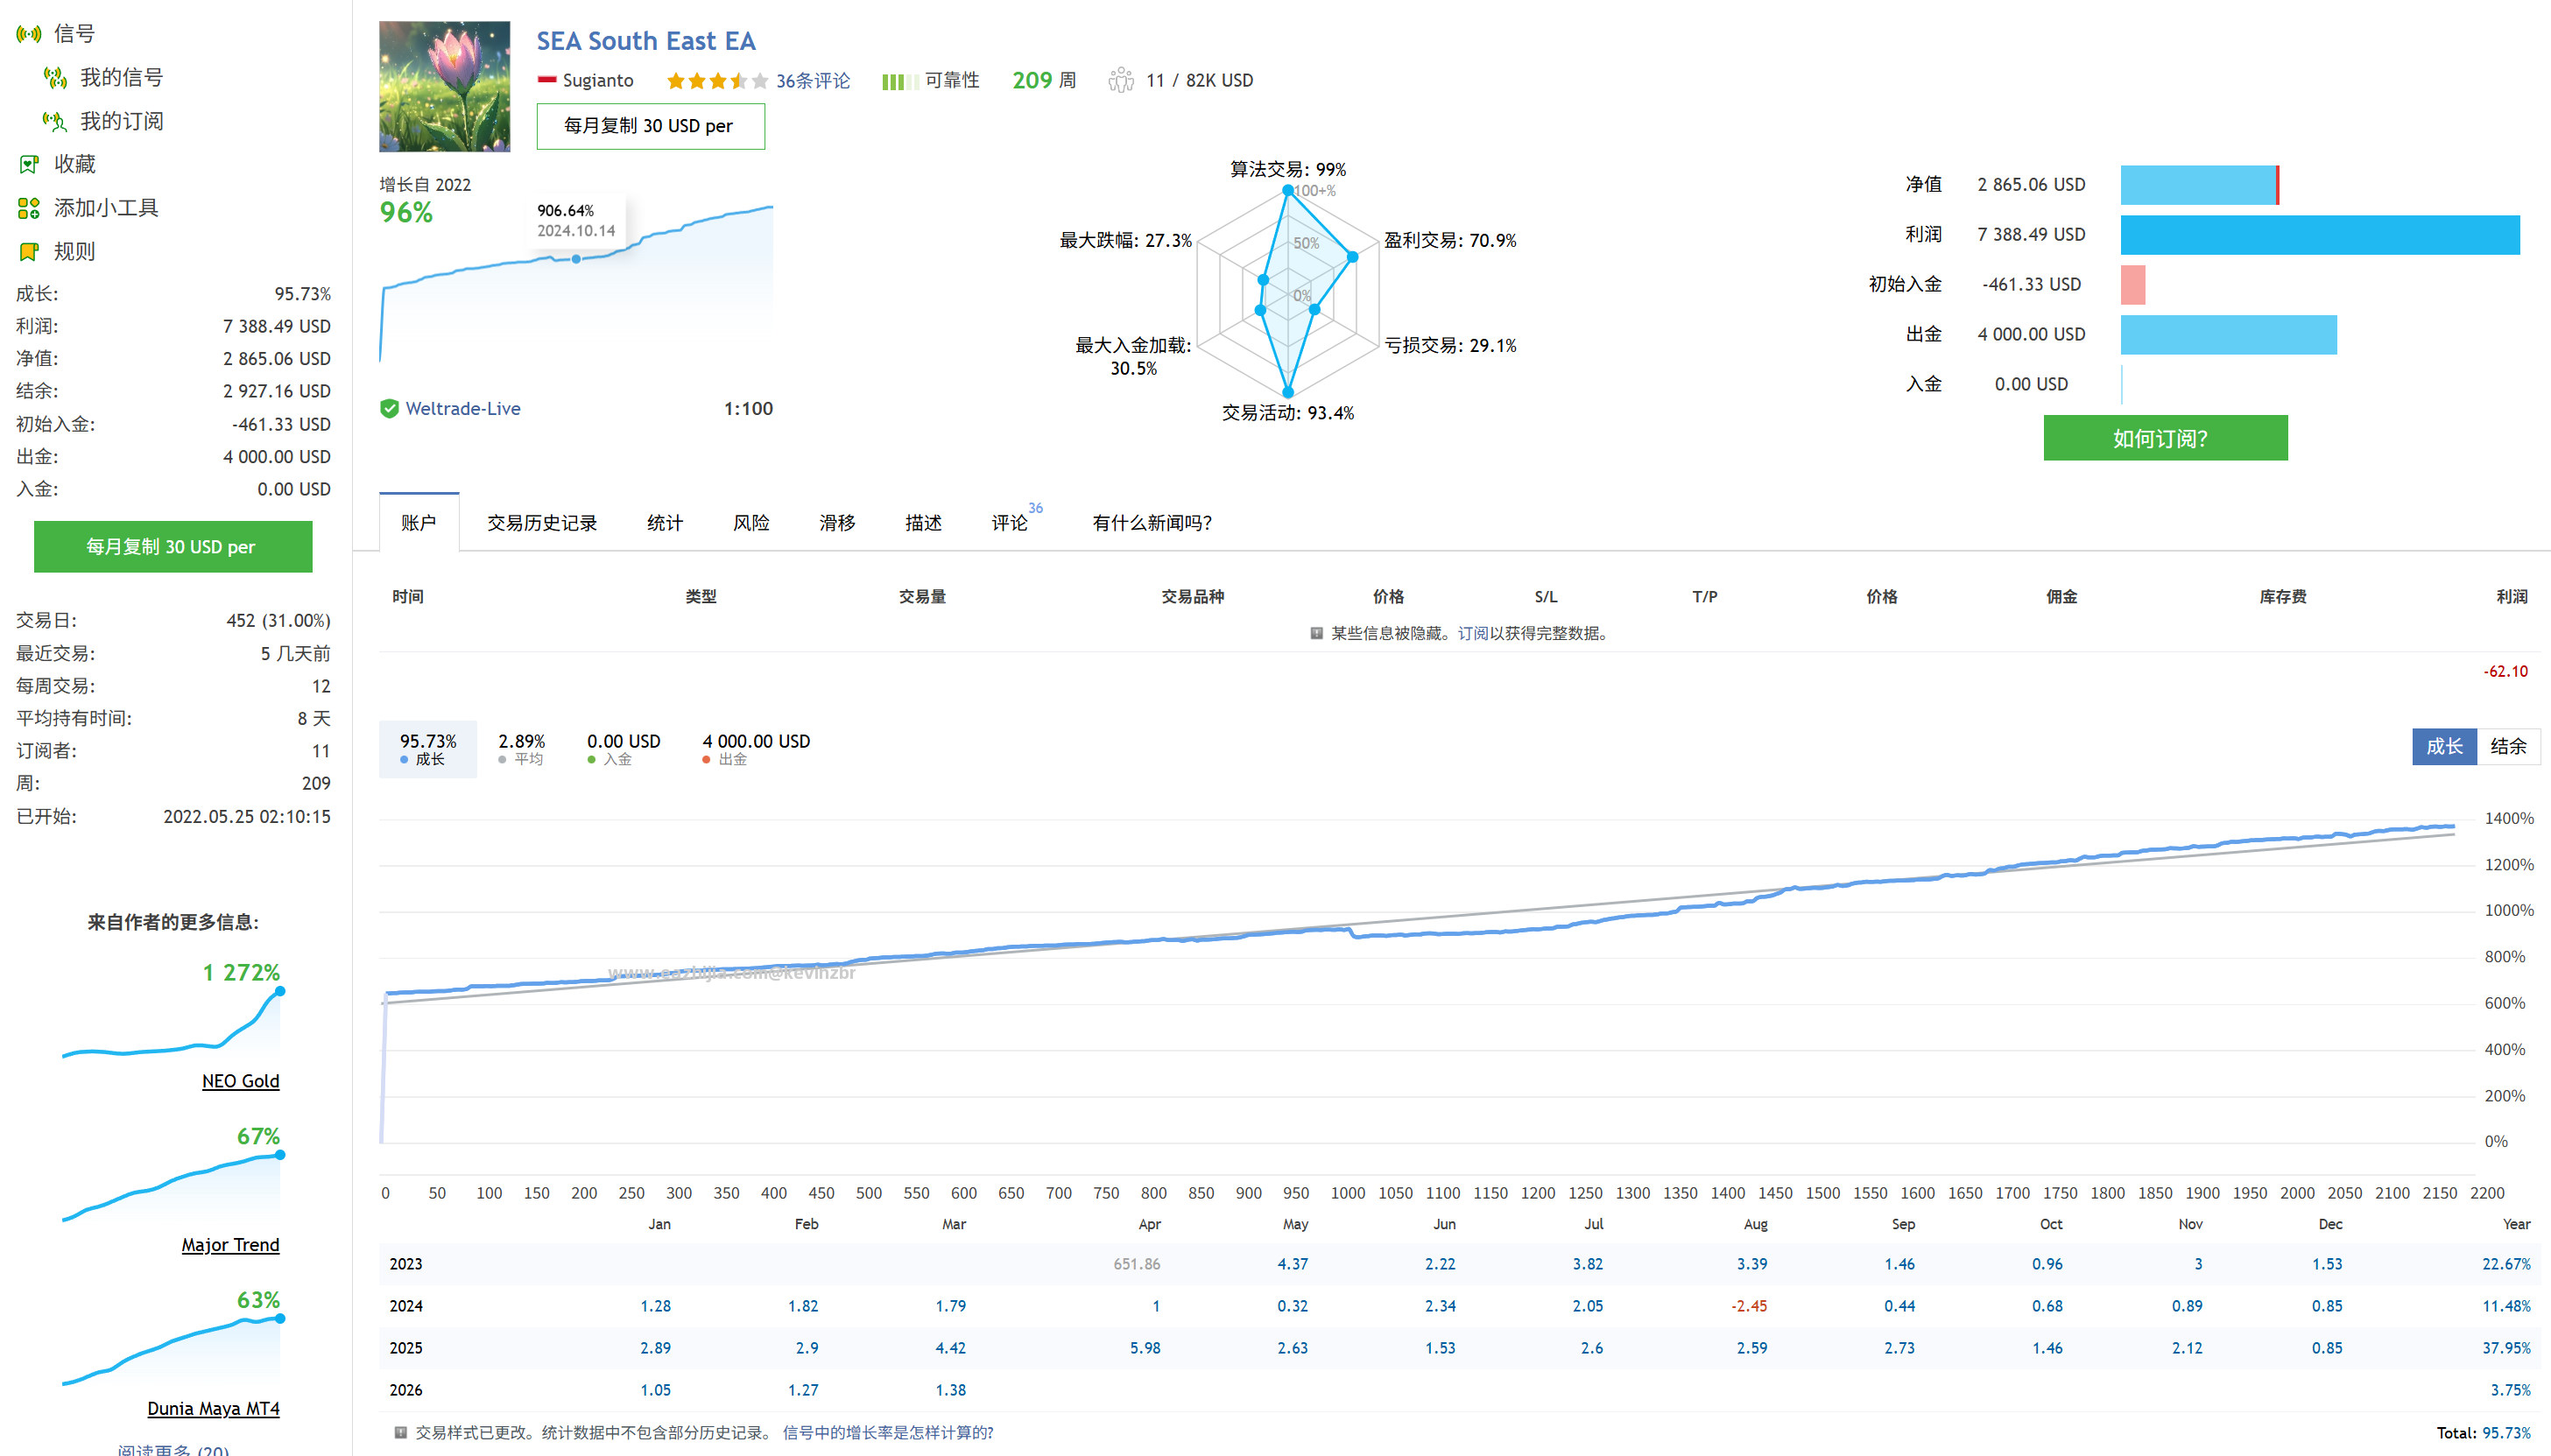
Task: Open the 36条评论 reviews link
Action: click(813, 80)
